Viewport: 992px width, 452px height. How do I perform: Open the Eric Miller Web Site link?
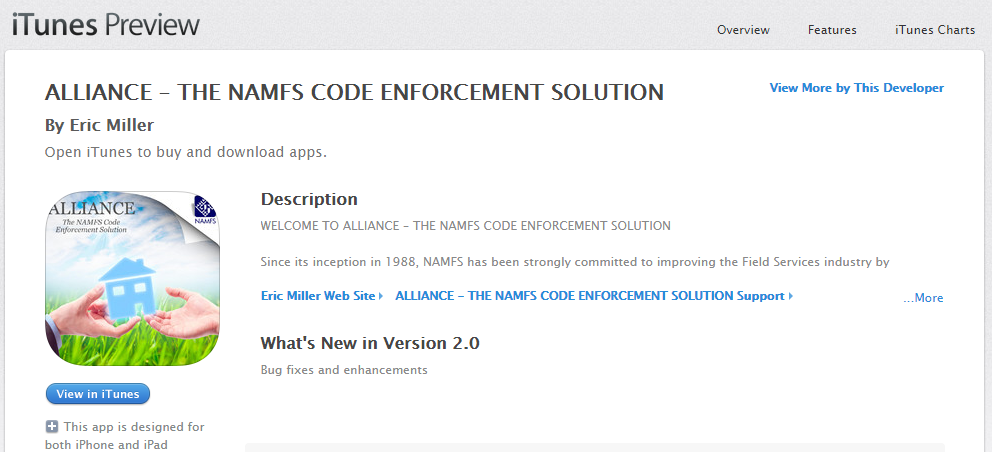pyautogui.click(x=321, y=296)
